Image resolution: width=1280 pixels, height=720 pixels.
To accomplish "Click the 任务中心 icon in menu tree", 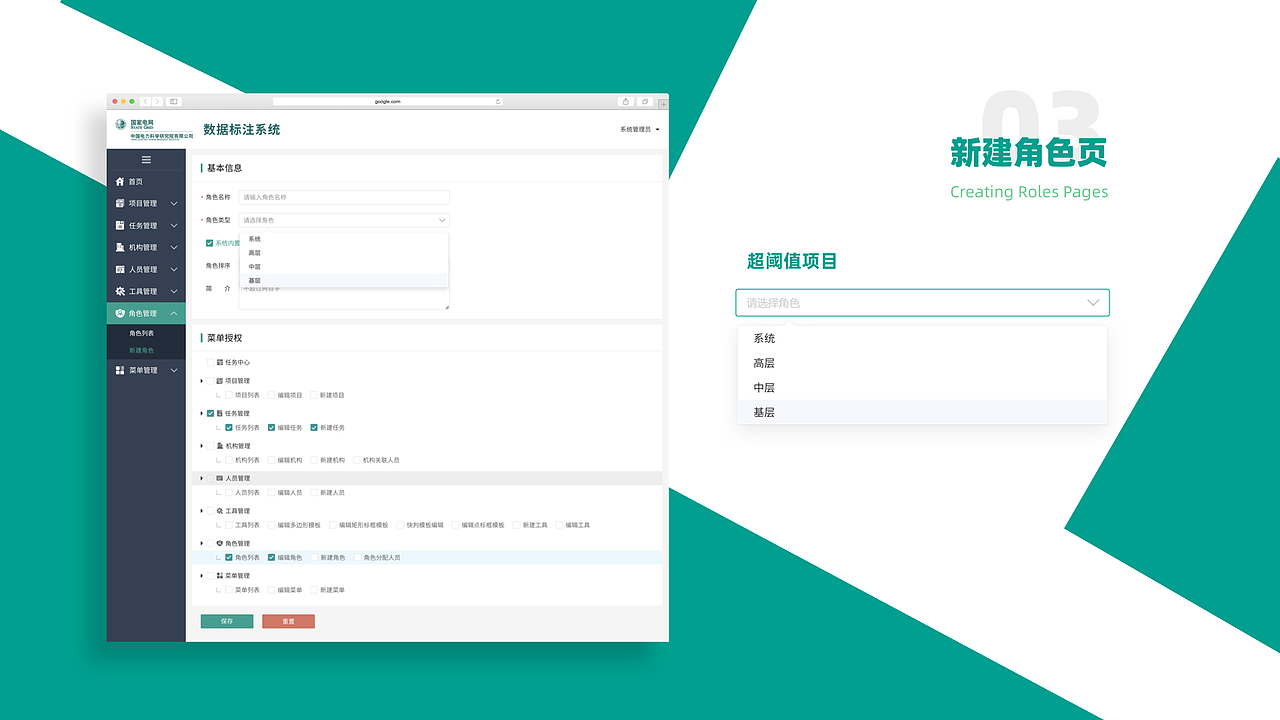I will pos(220,362).
